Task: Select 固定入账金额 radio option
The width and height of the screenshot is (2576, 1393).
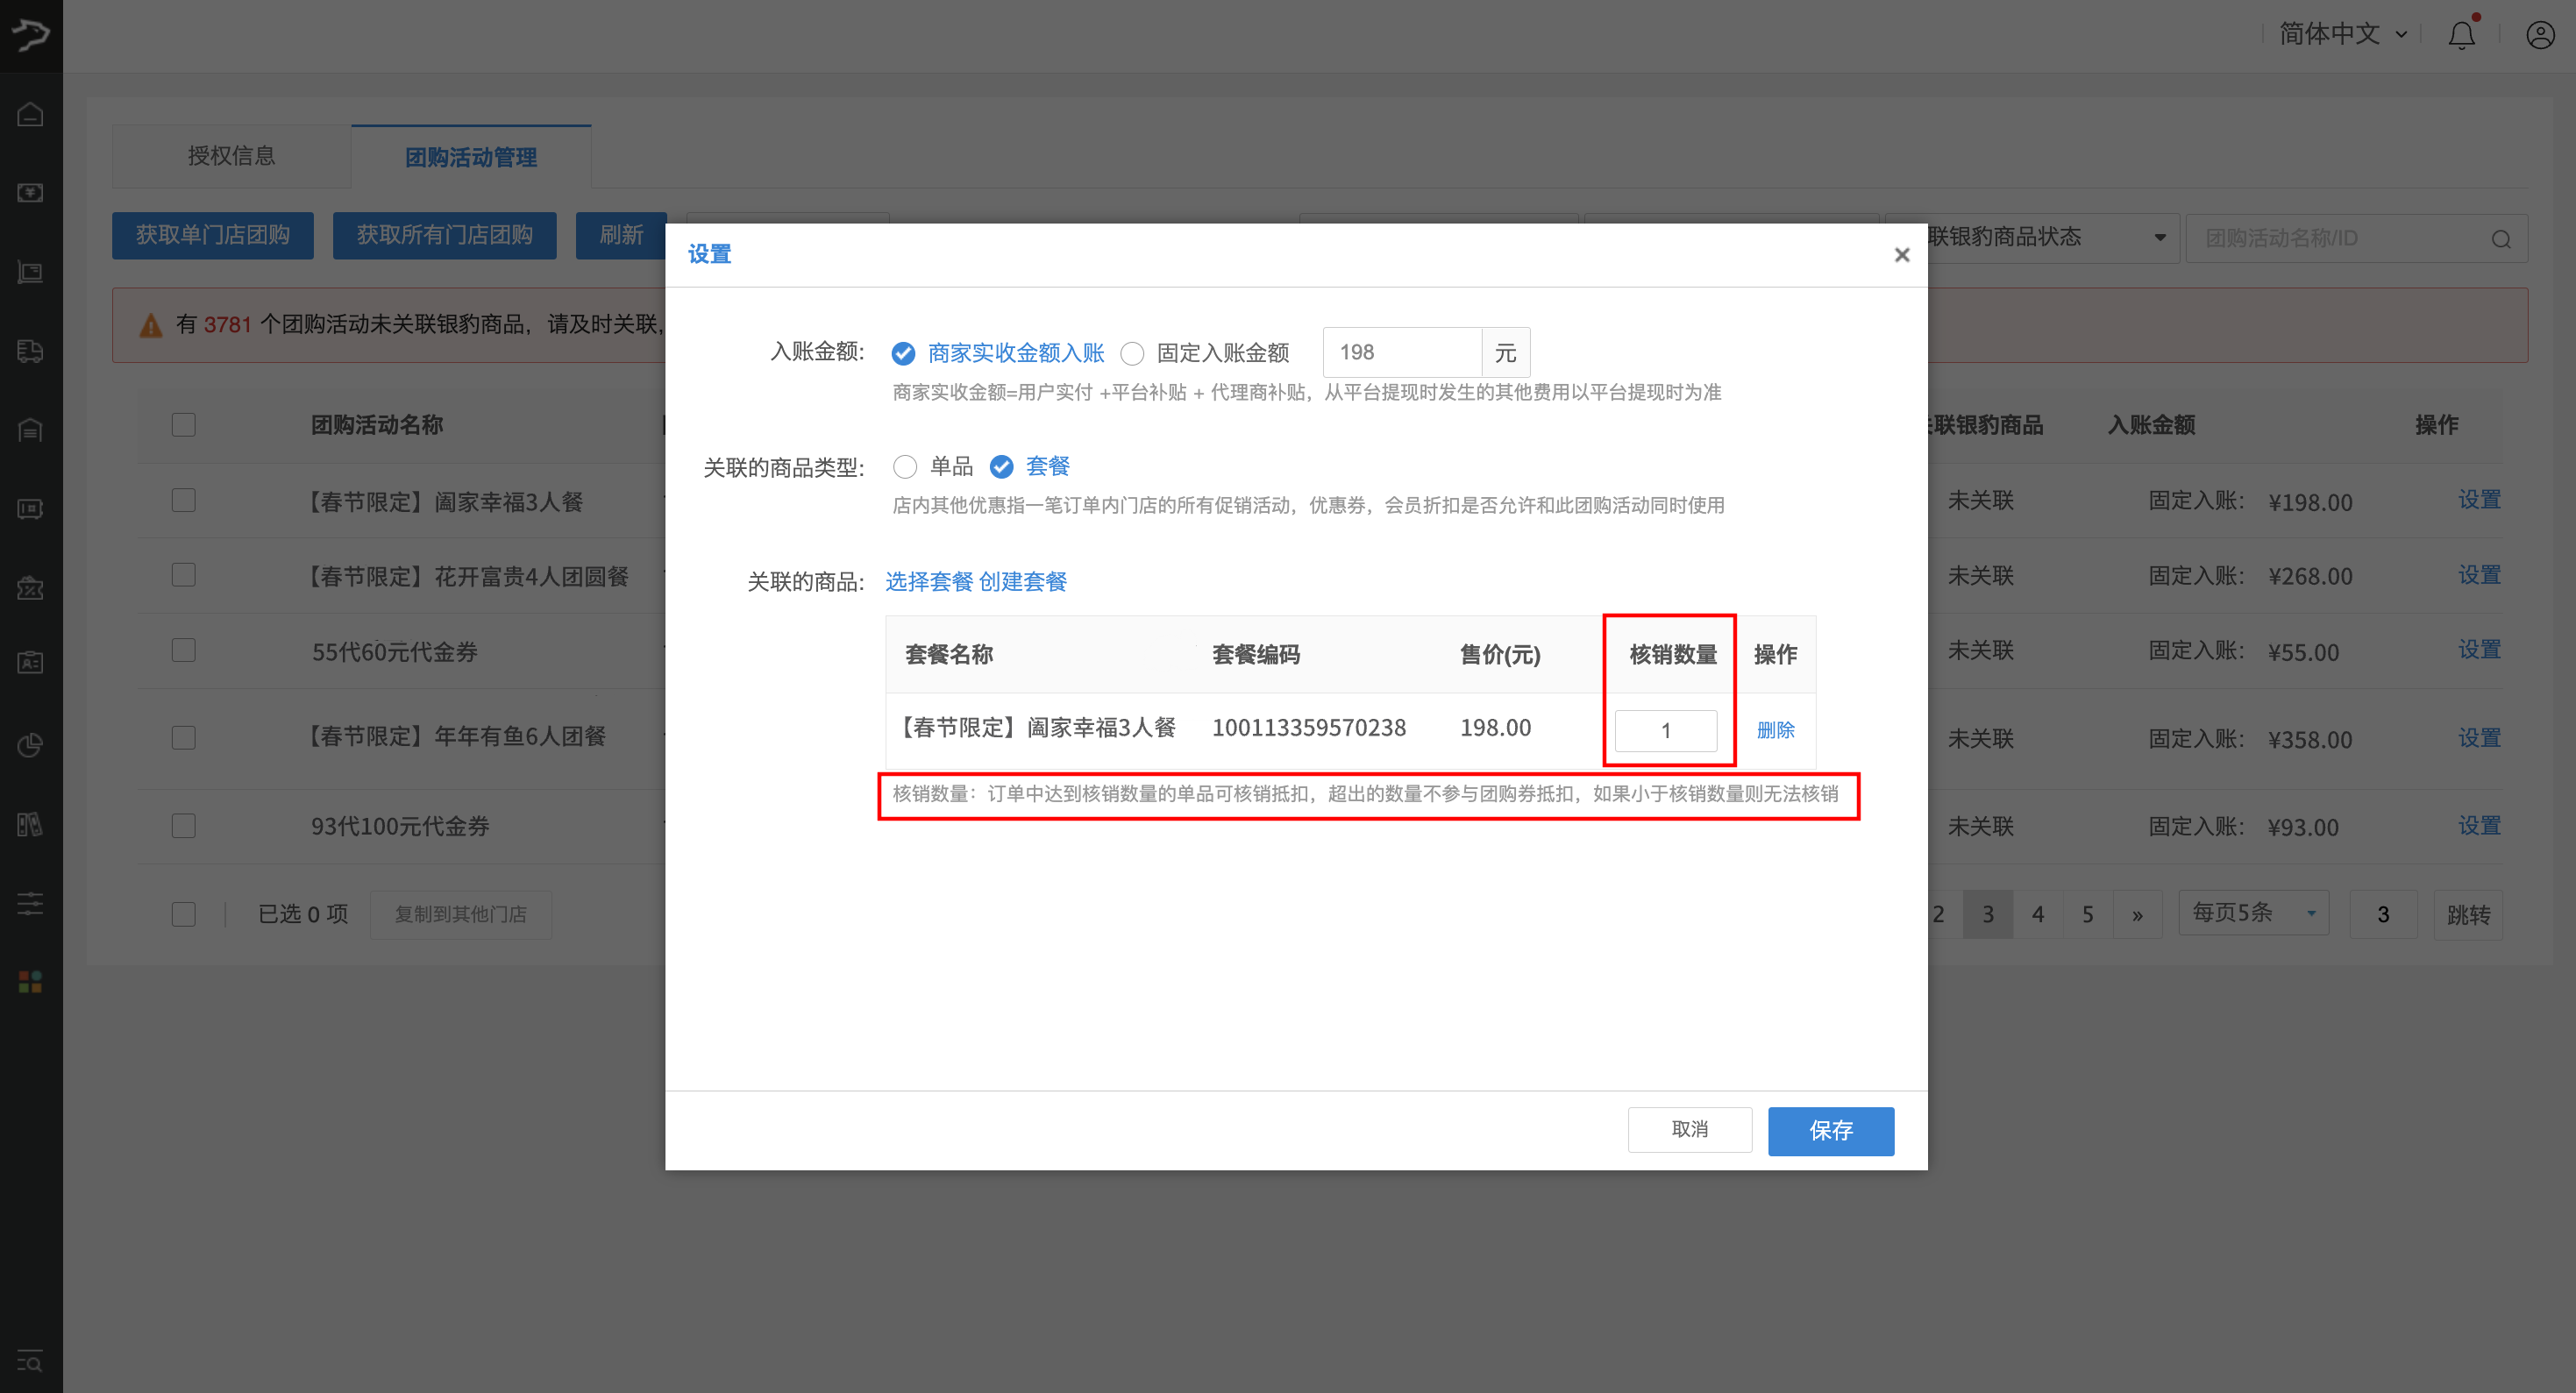Action: click(x=1132, y=353)
